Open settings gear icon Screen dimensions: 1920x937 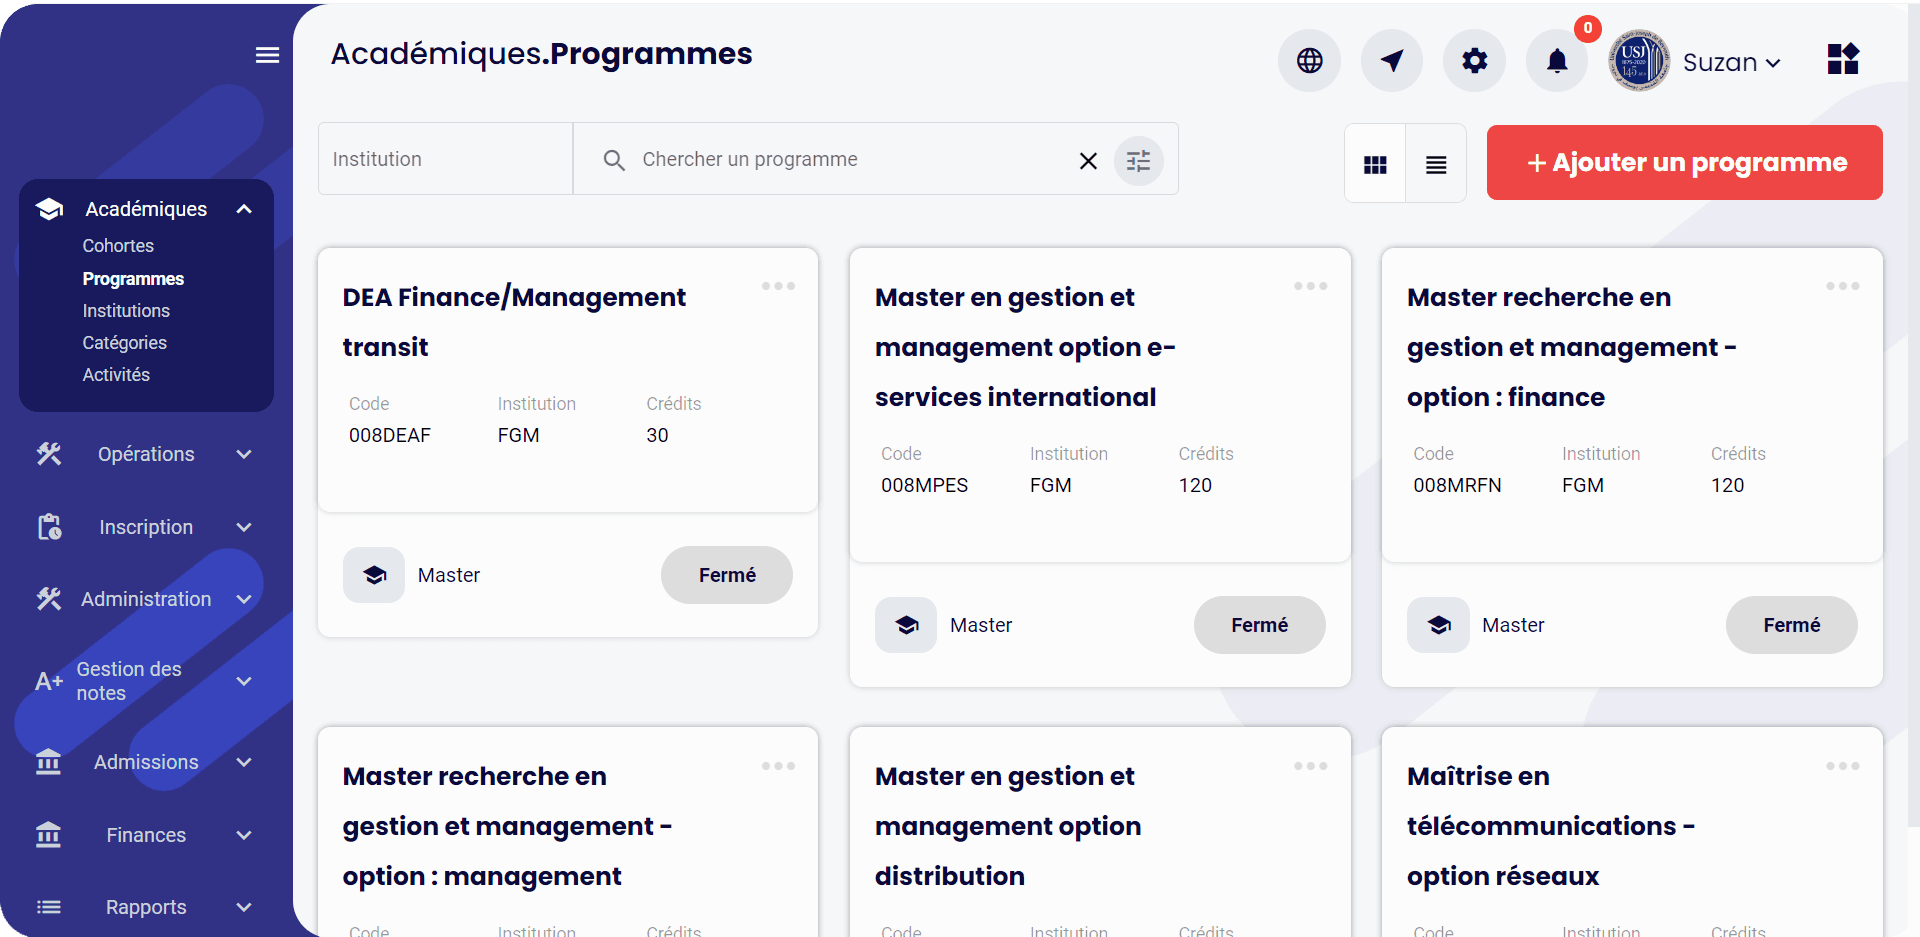click(x=1474, y=61)
